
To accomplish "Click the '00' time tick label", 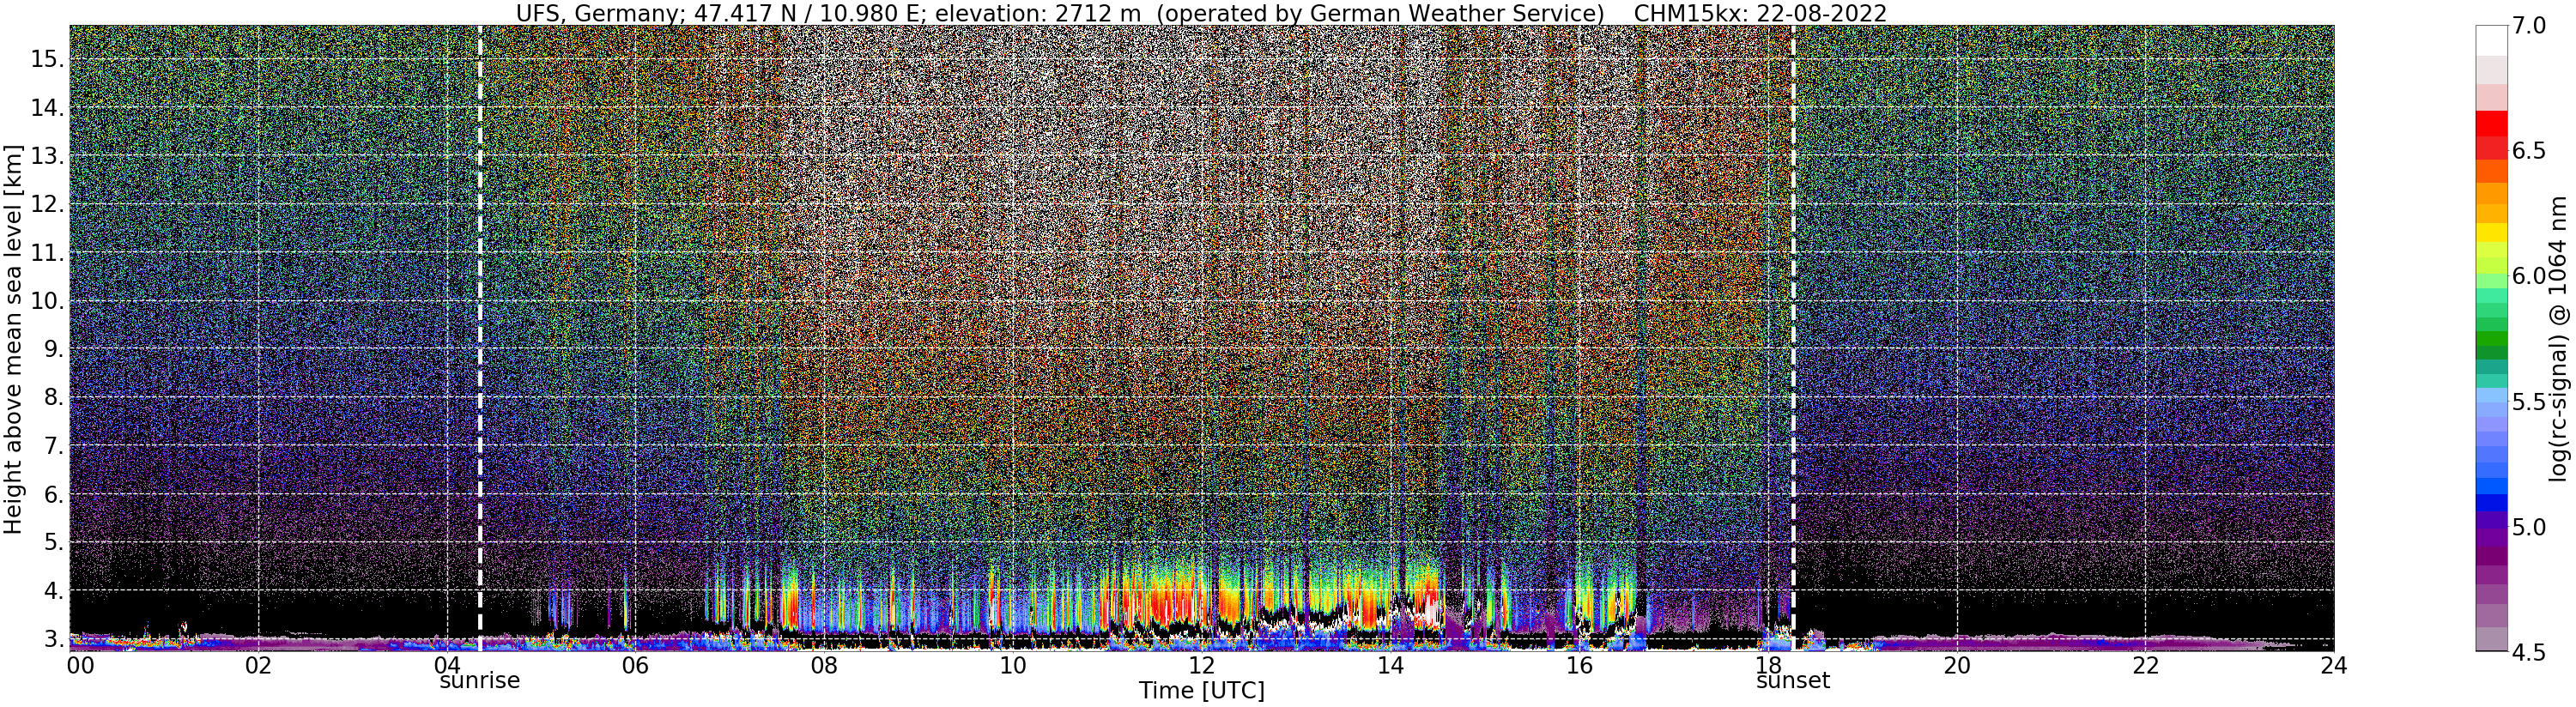I will [79, 665].
